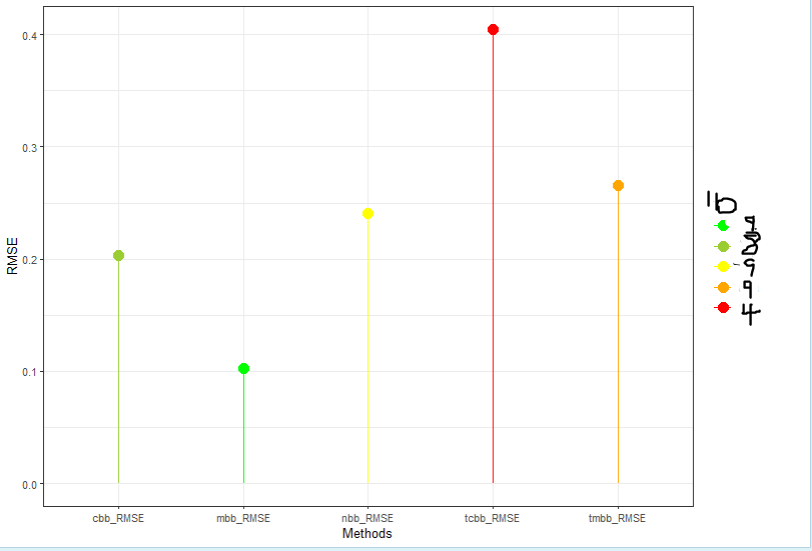Viewport: 812px width, 551px height.
Task: Click the tmbb_RMSE x-axis label
Action: (x=617, y=518)
